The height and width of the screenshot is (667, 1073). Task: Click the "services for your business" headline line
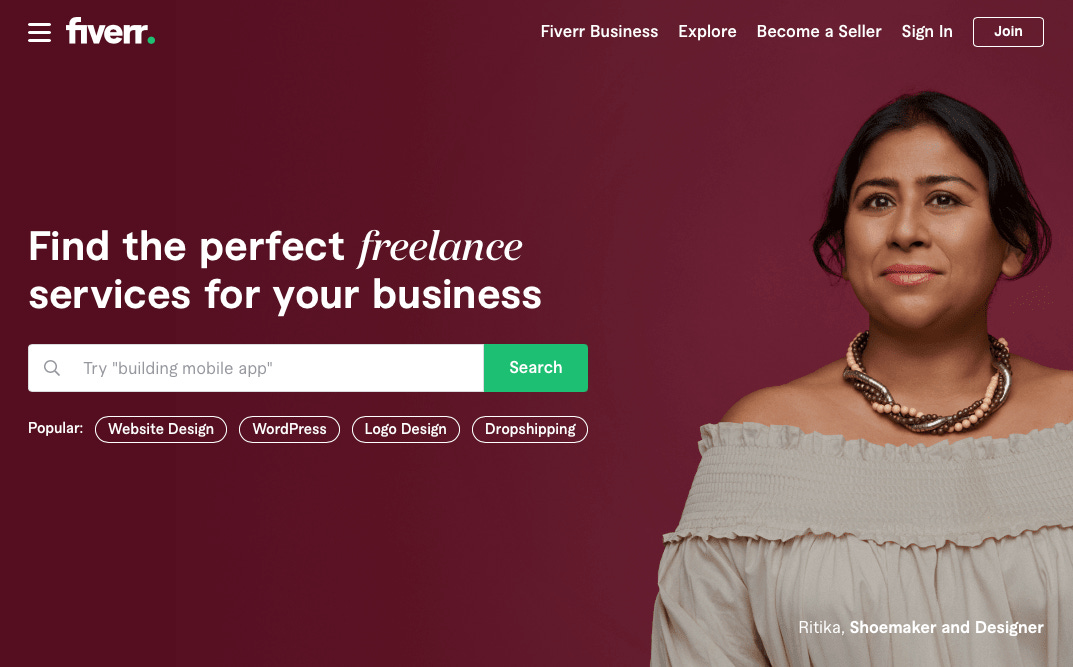[x=285, y=296]
